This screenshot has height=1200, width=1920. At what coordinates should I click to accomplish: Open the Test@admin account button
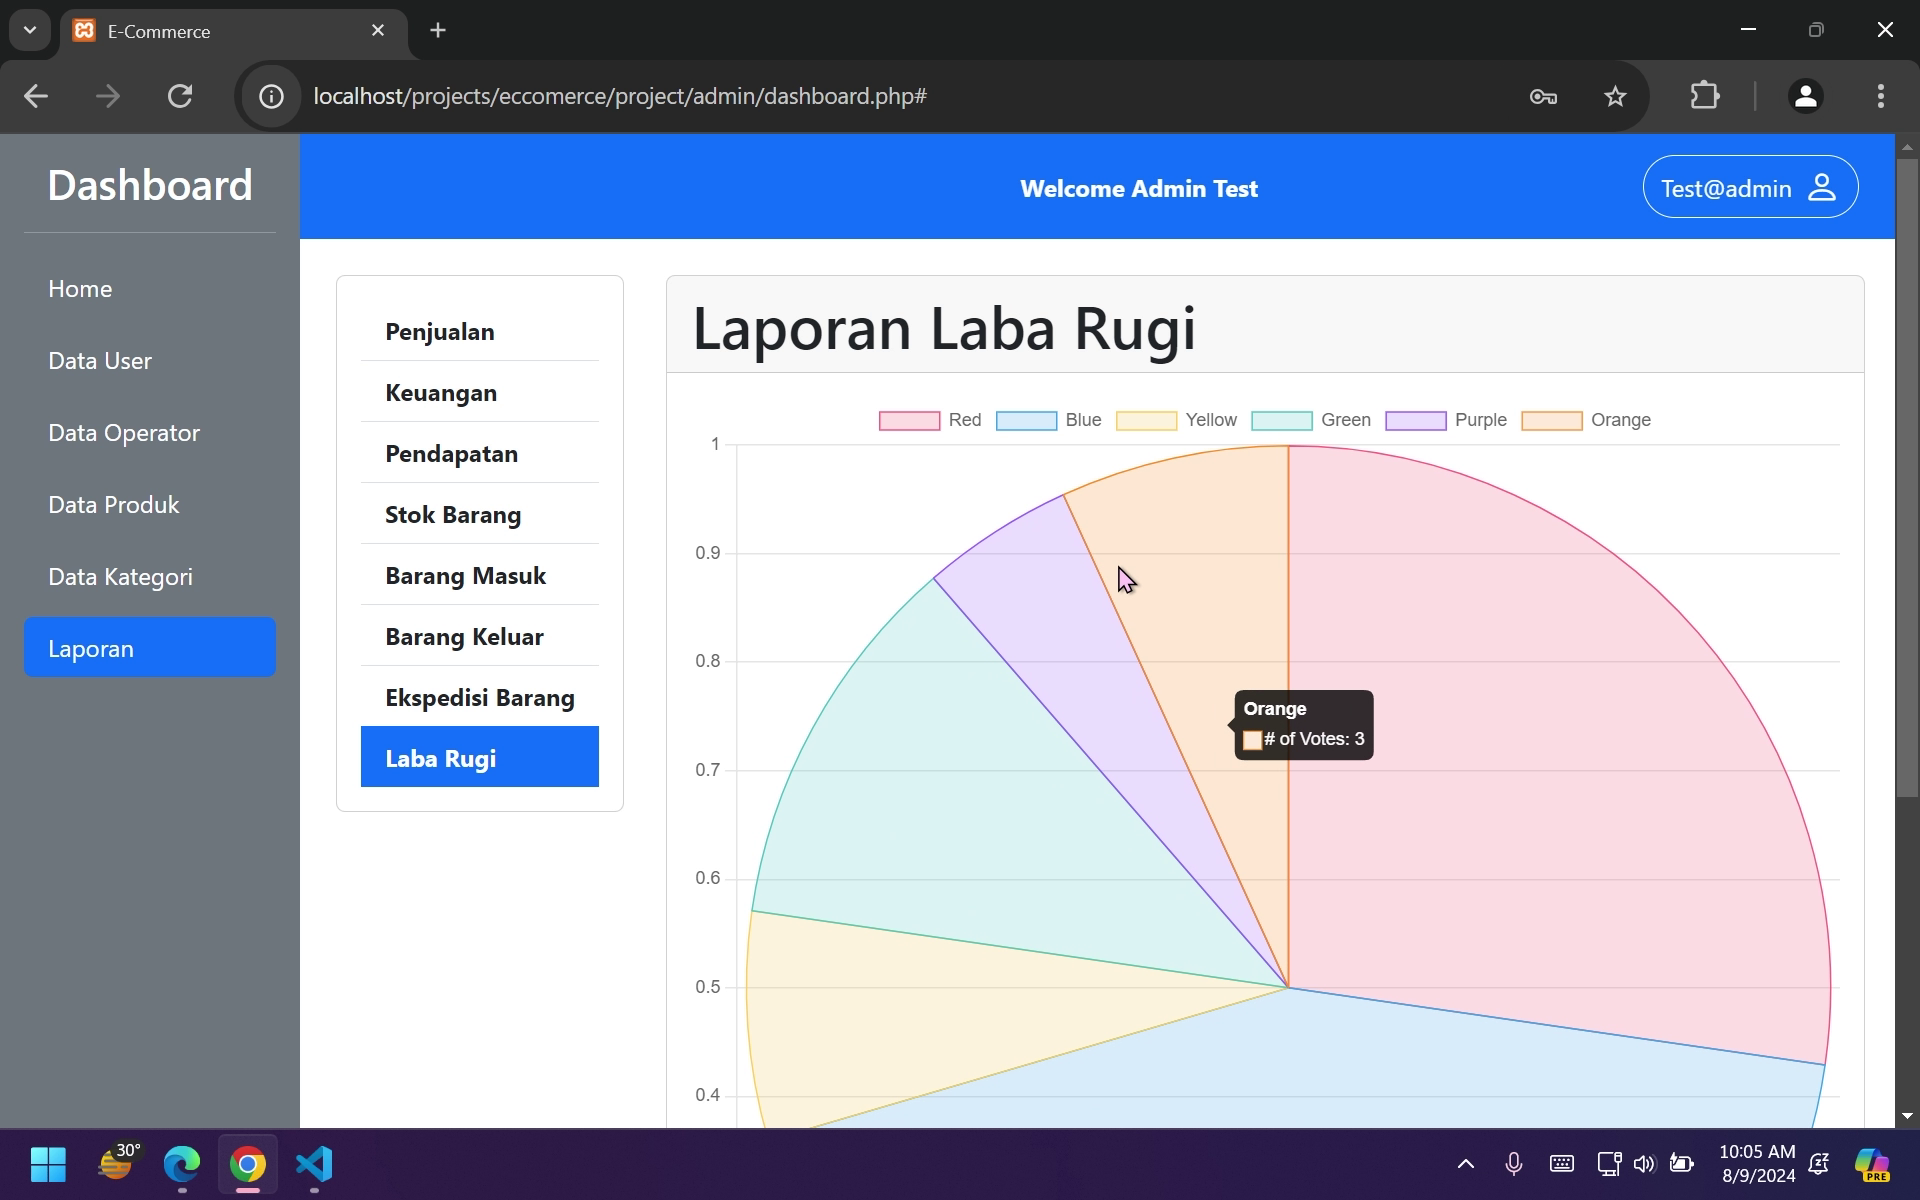pyautogui.click(x=1750, y=187)
